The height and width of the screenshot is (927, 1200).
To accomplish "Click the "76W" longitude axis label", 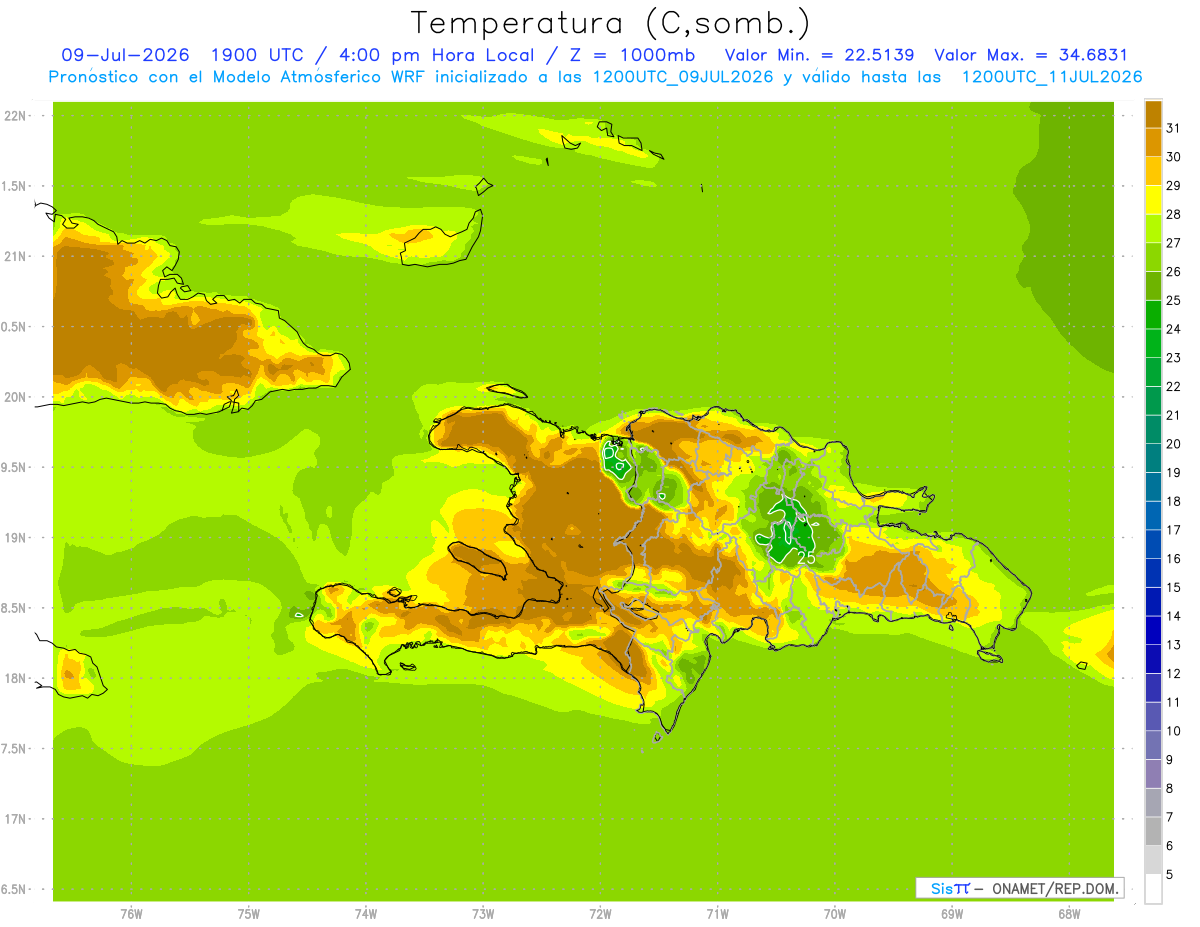I will (x=131, y=914).
